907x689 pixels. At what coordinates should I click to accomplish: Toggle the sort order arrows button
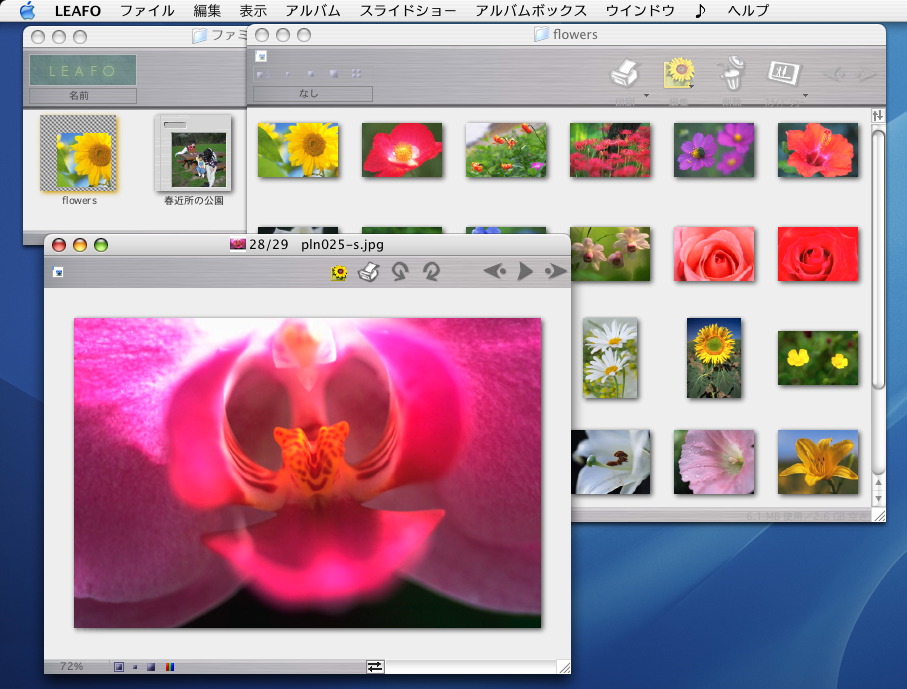(878, 115)
